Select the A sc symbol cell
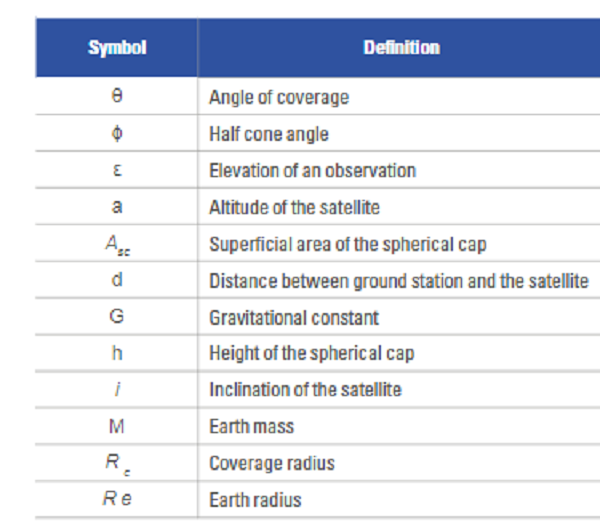600x526 pixels. click(117, 245)
